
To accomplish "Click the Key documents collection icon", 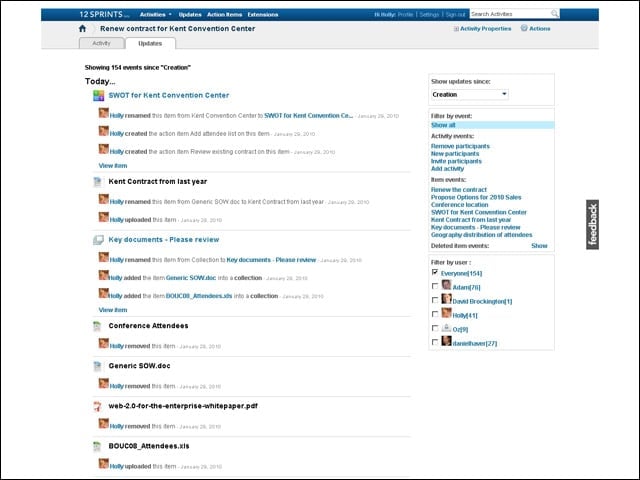I will click(98, 240).
